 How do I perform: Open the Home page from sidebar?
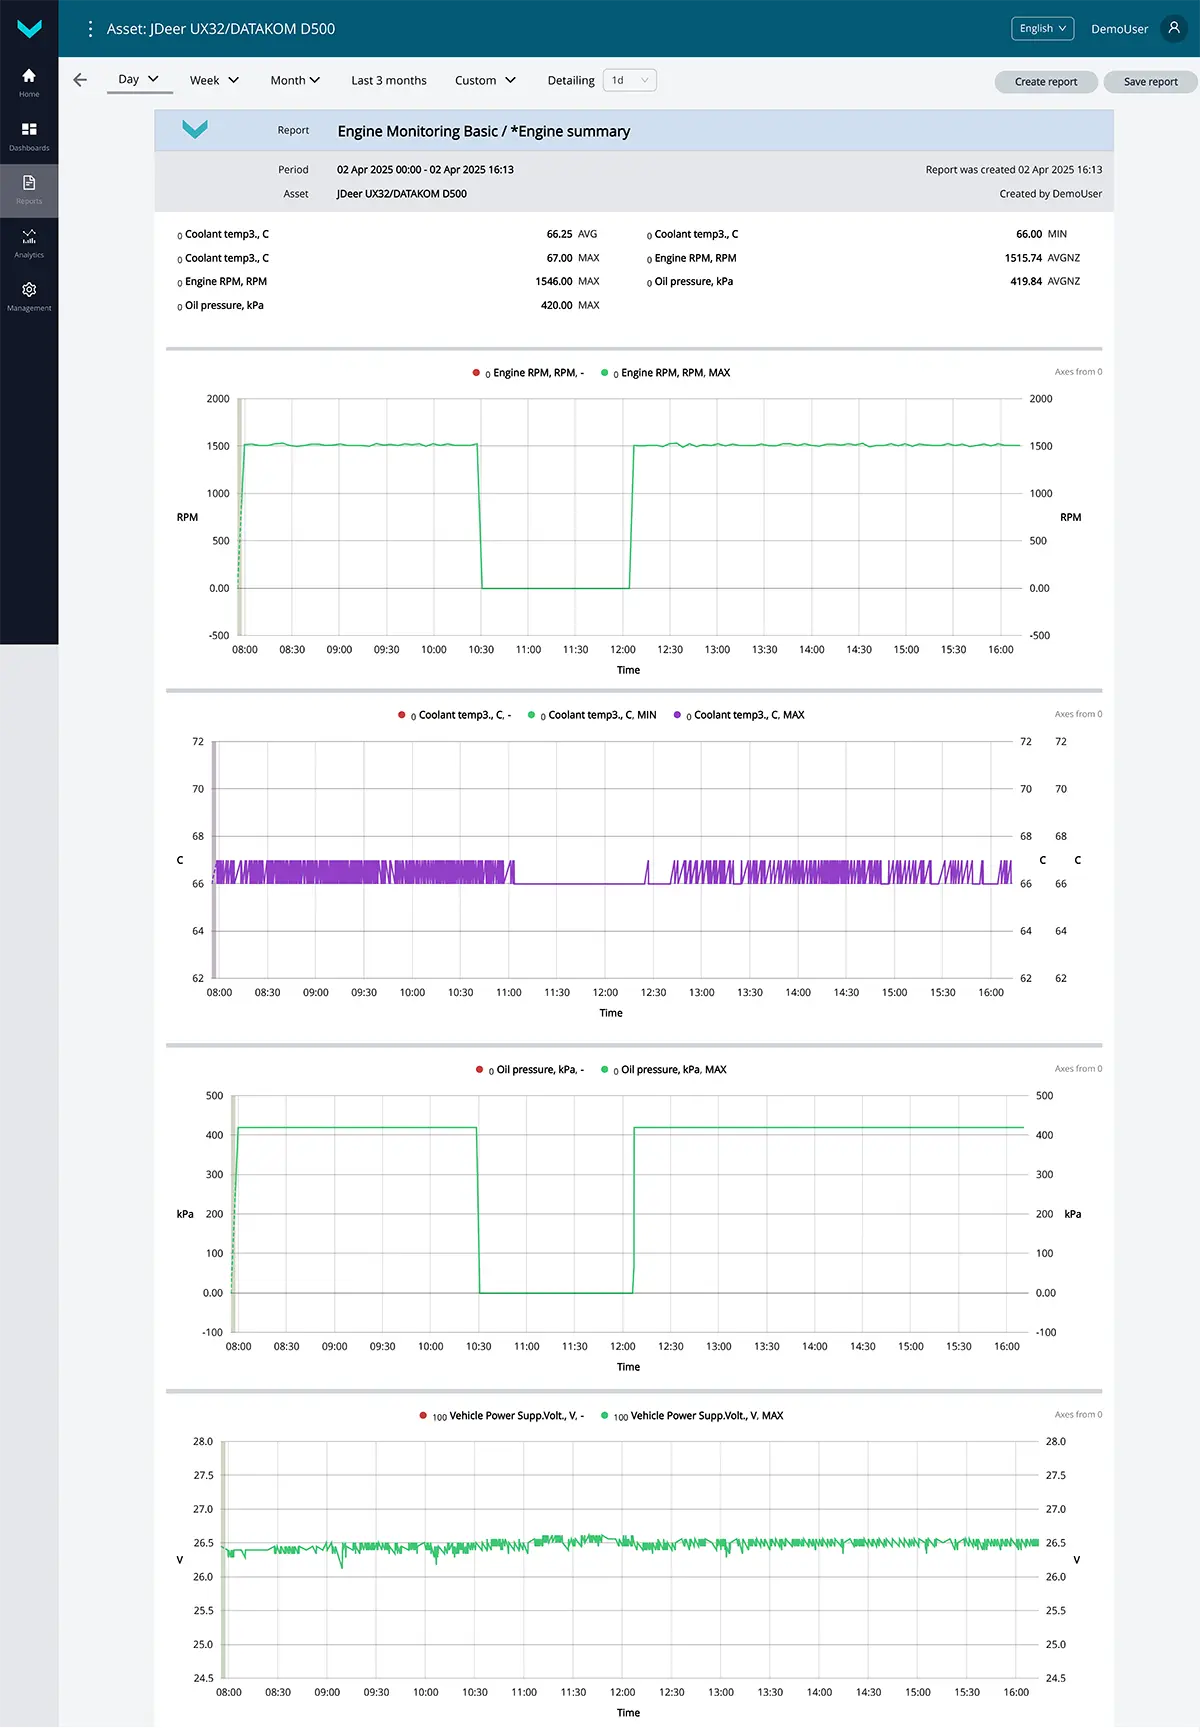click(29, 82)
